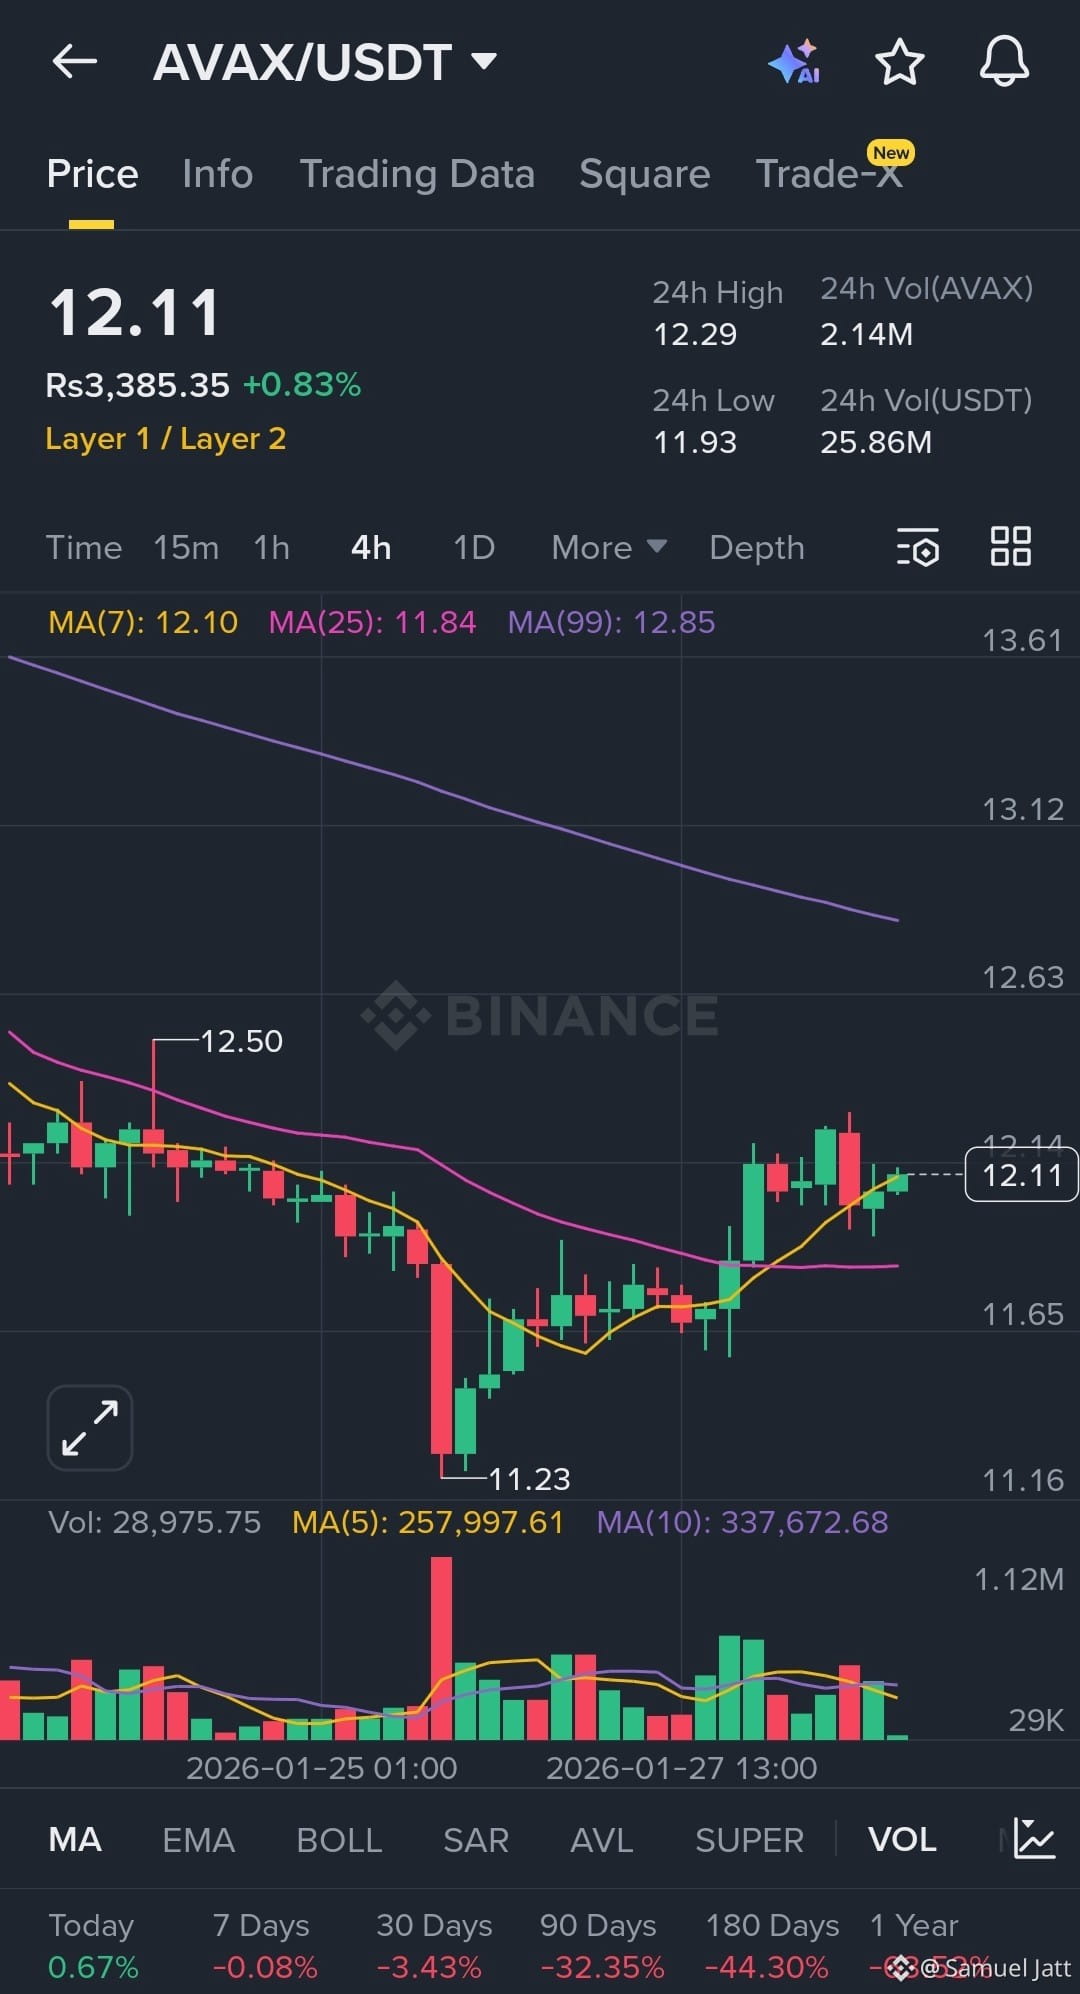Screen dimensions: 1080x1994
Task: Tap the 24h Low value 11.93
Action: [695, 442]
